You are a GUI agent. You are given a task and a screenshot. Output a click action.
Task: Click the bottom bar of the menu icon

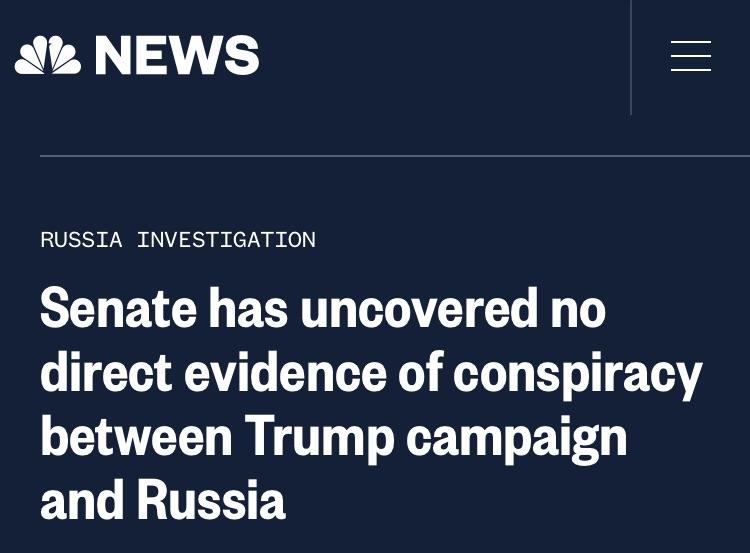tap(691, 70)
